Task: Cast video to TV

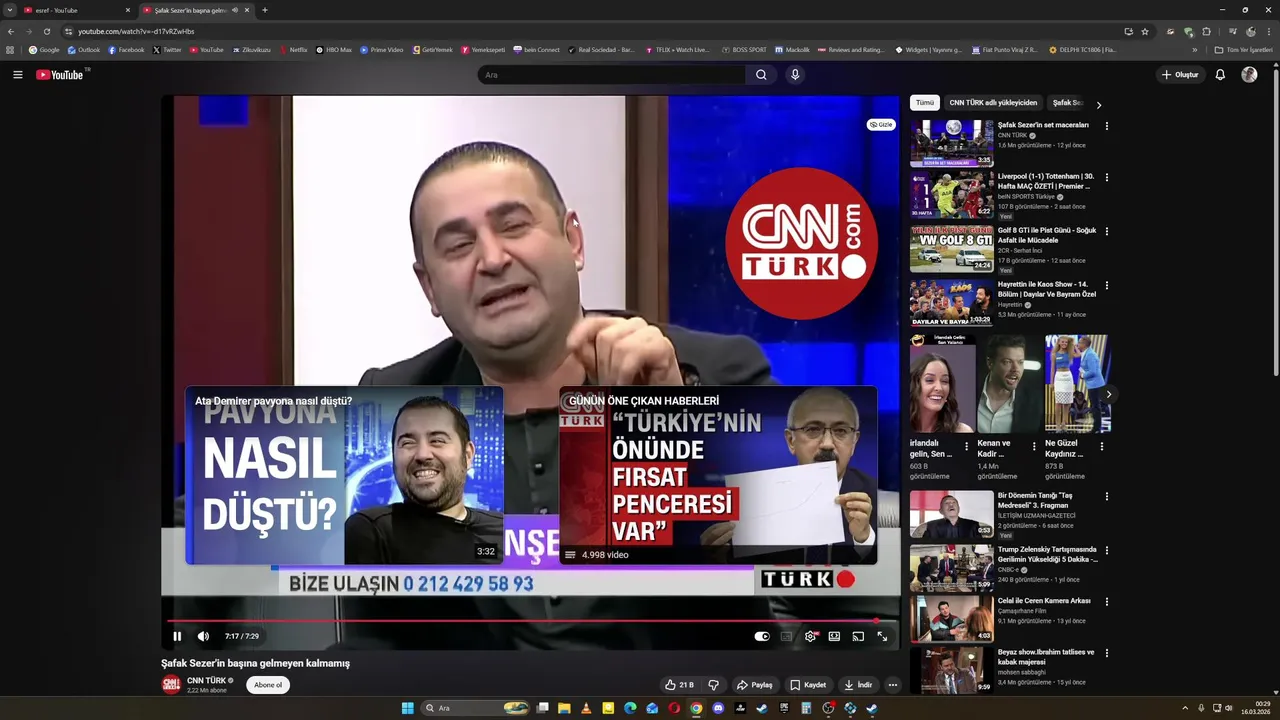Action: (858, 636)
